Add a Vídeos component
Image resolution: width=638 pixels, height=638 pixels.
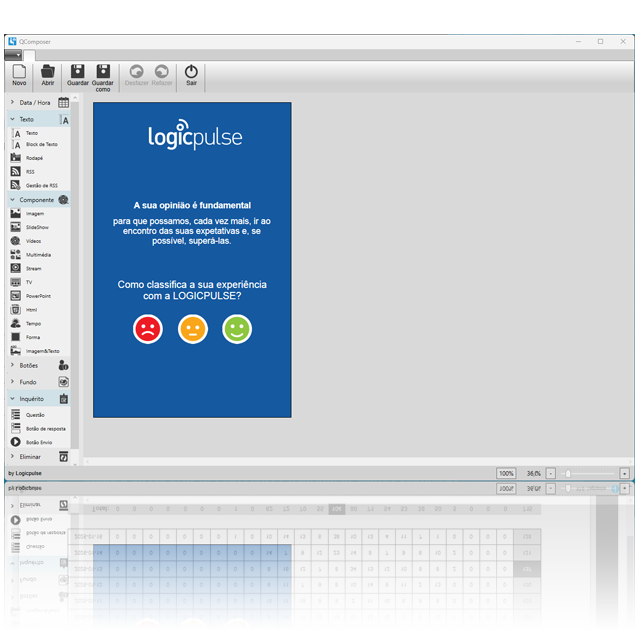pos(33,241)
